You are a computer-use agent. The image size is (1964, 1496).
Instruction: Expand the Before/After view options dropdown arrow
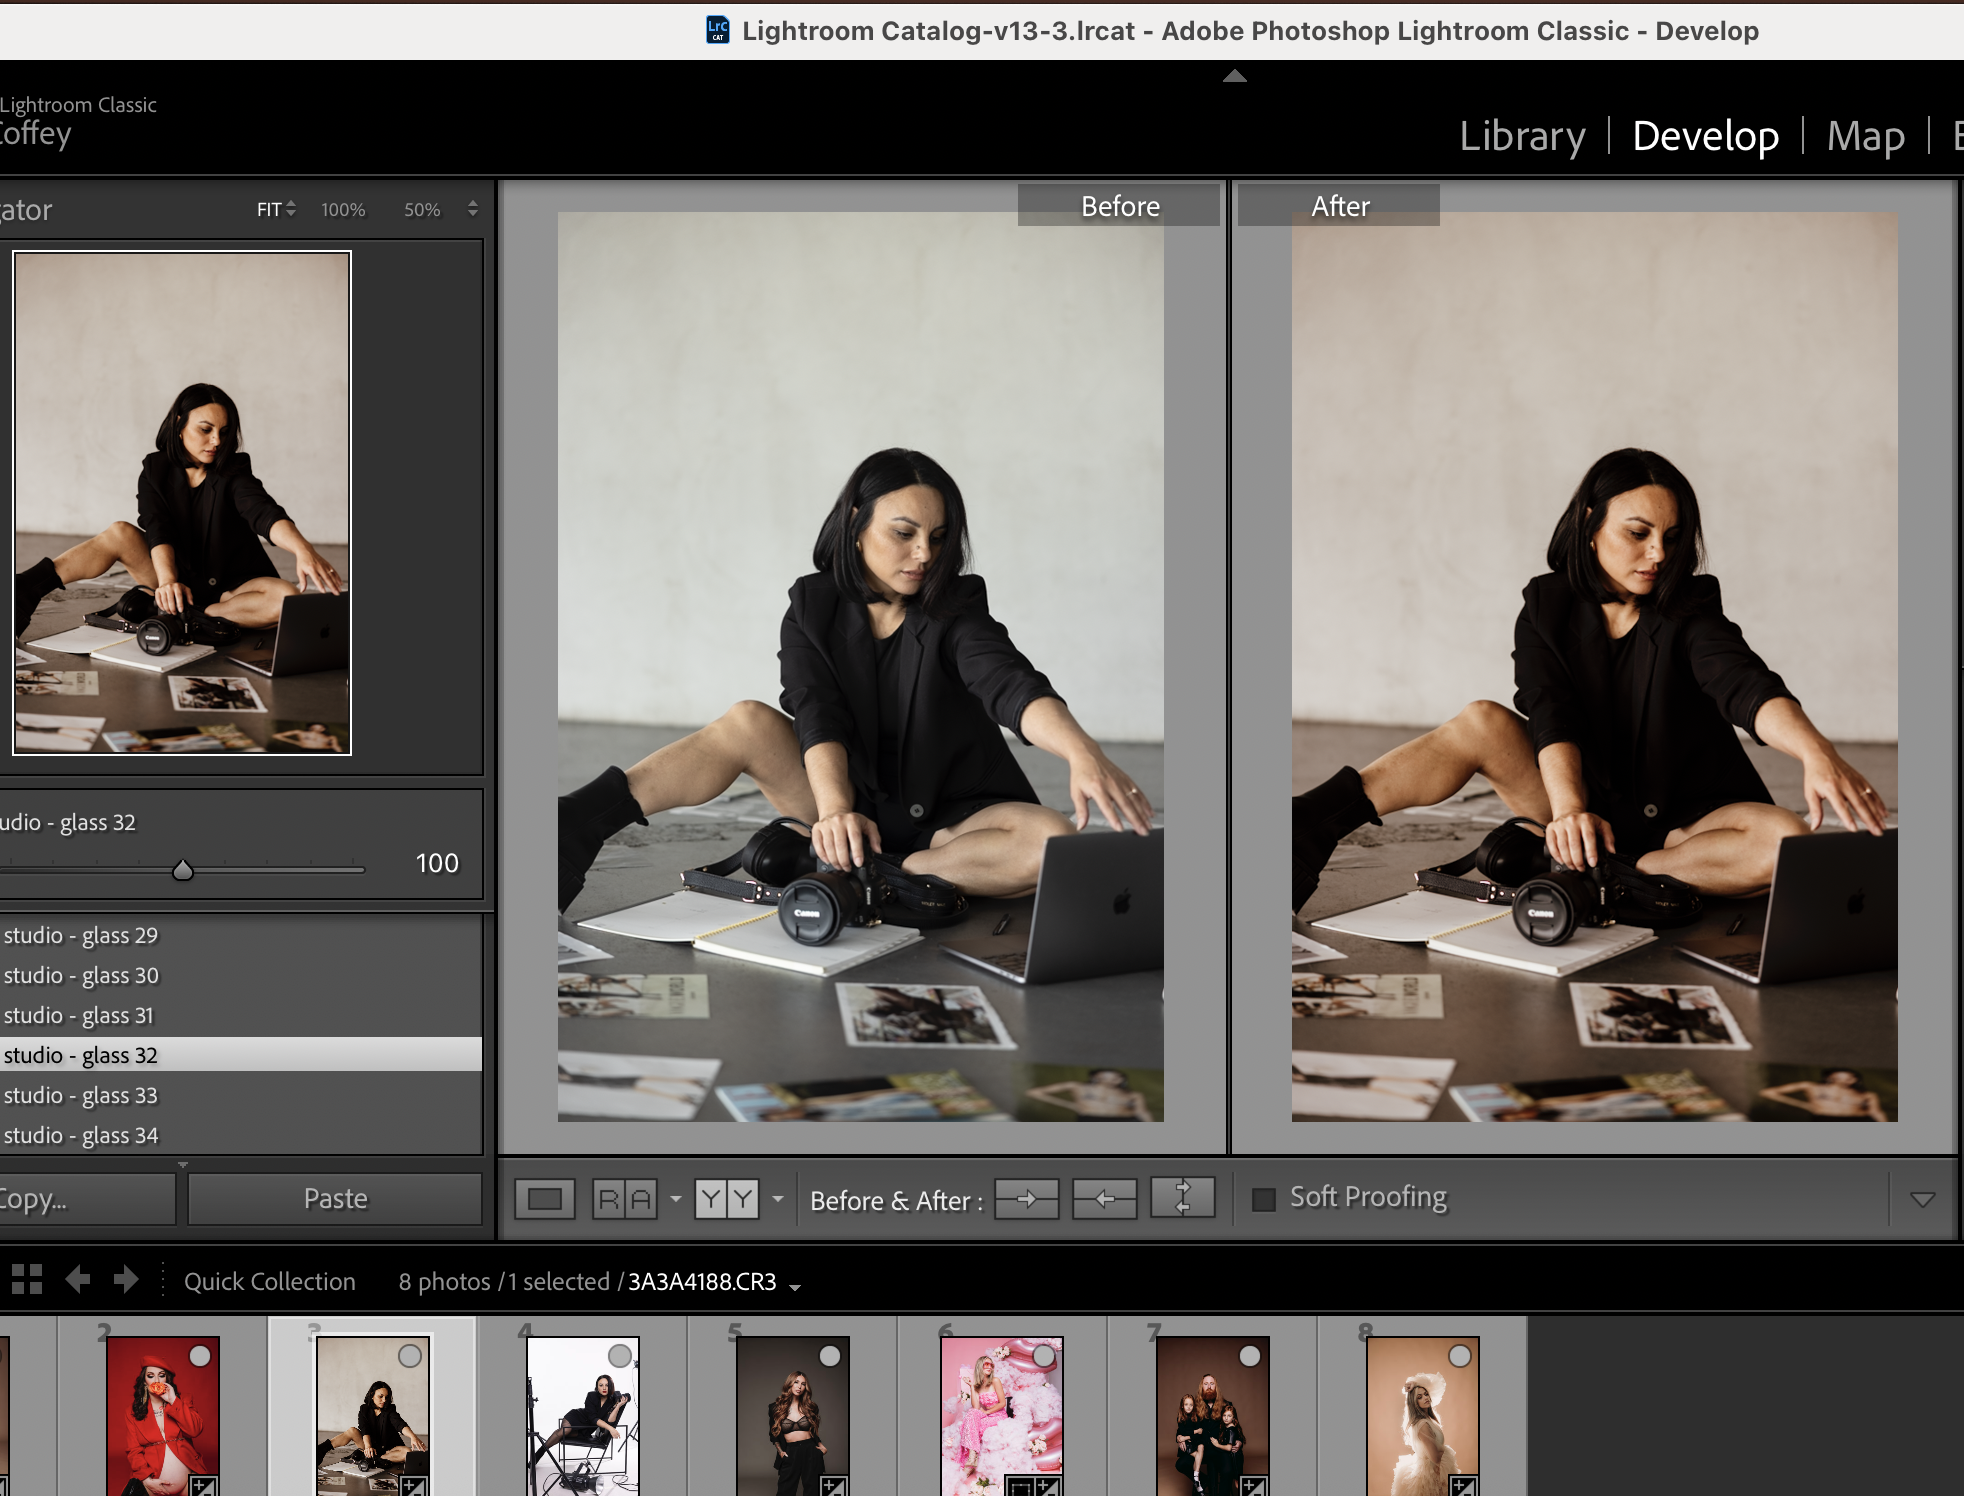[x=778, y=1198]
